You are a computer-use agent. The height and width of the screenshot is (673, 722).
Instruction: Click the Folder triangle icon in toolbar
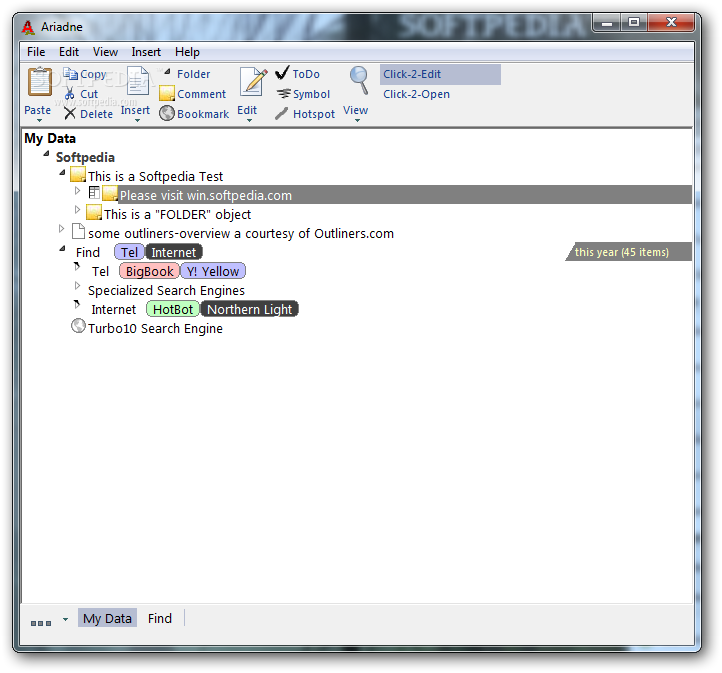(x=168, y=72)
